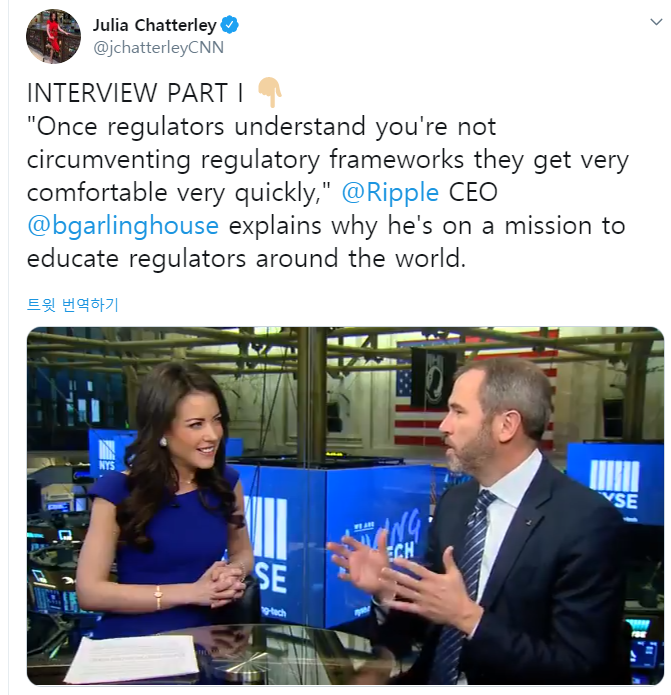Click the word CEO after @Ripple
Image resolution: width=671 pixels, height=695 pixels.
[x=473, y=192]
